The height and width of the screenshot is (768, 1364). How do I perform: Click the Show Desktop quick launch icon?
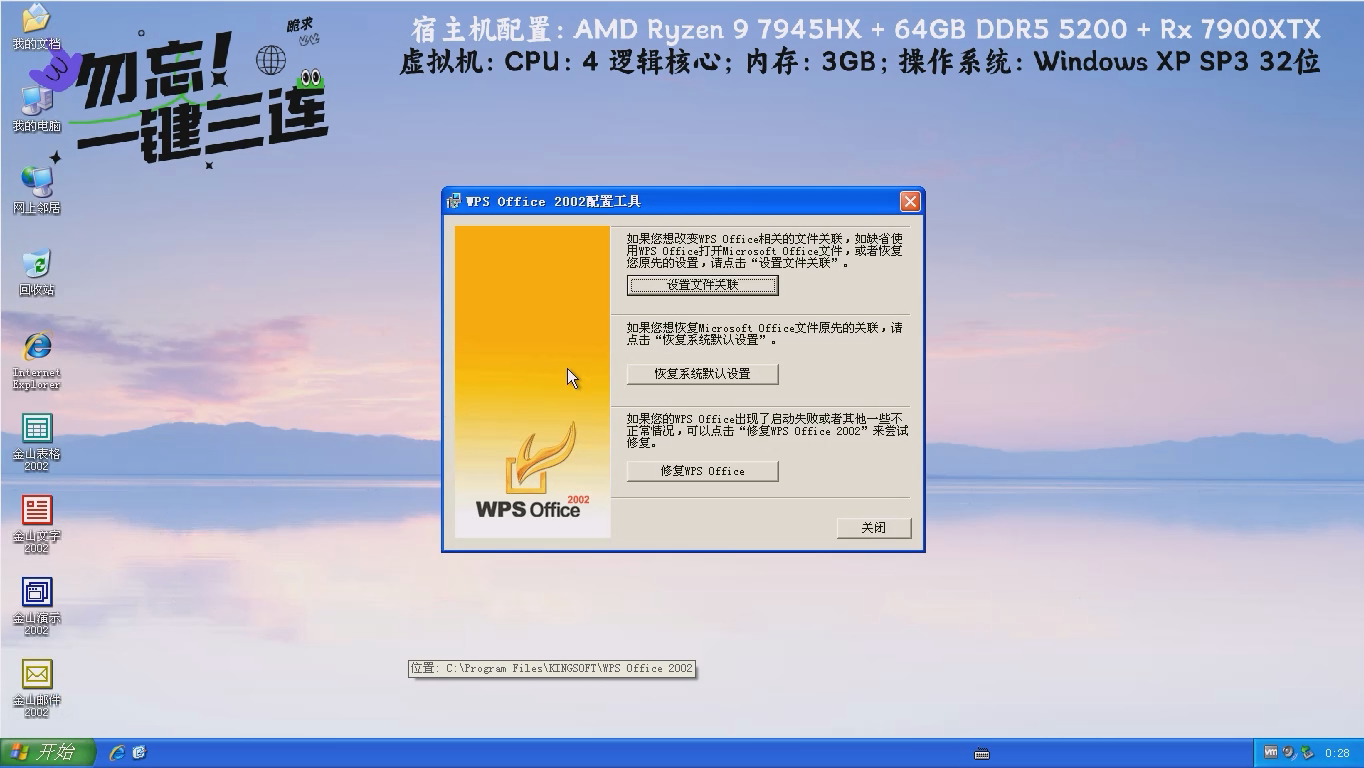point(139,752)
